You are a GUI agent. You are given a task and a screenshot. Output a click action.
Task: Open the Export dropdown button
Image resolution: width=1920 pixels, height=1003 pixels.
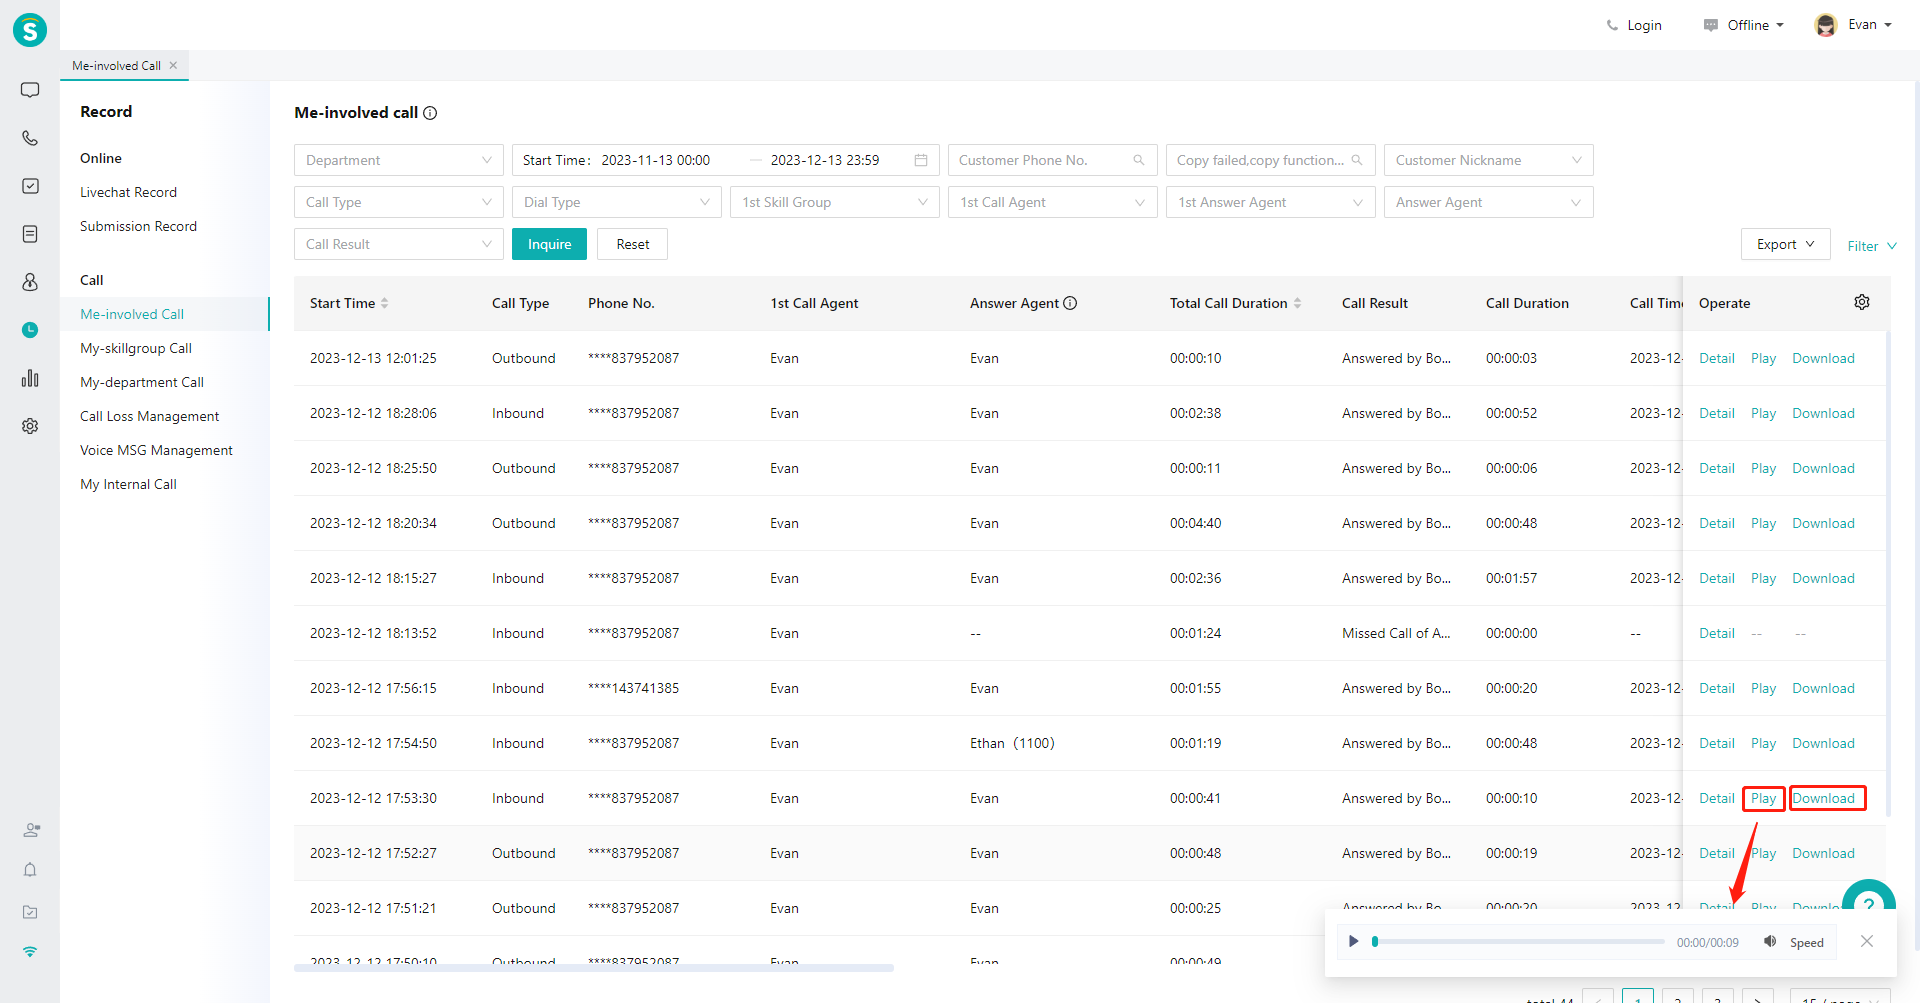pos(1785,244)
